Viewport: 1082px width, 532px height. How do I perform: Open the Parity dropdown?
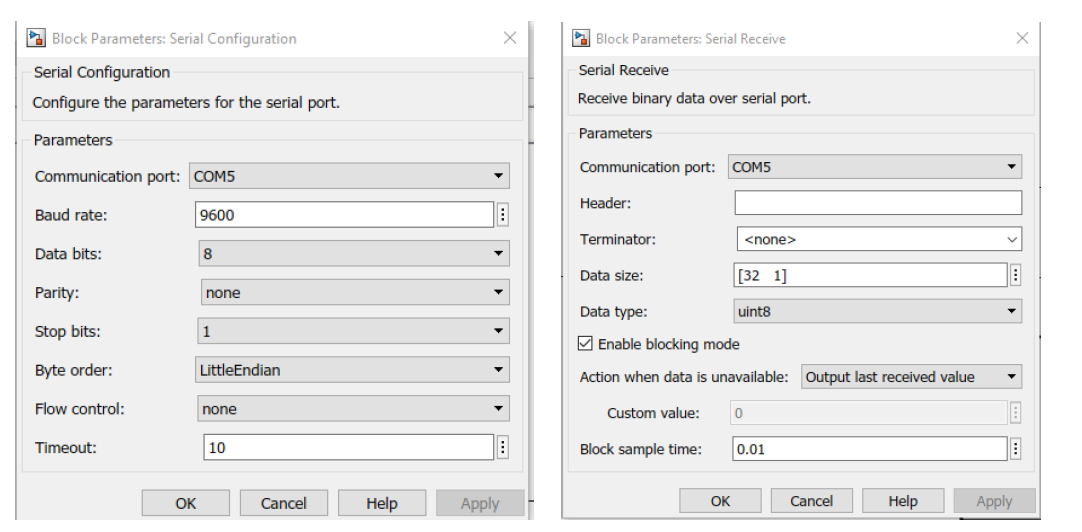[353, 293]
